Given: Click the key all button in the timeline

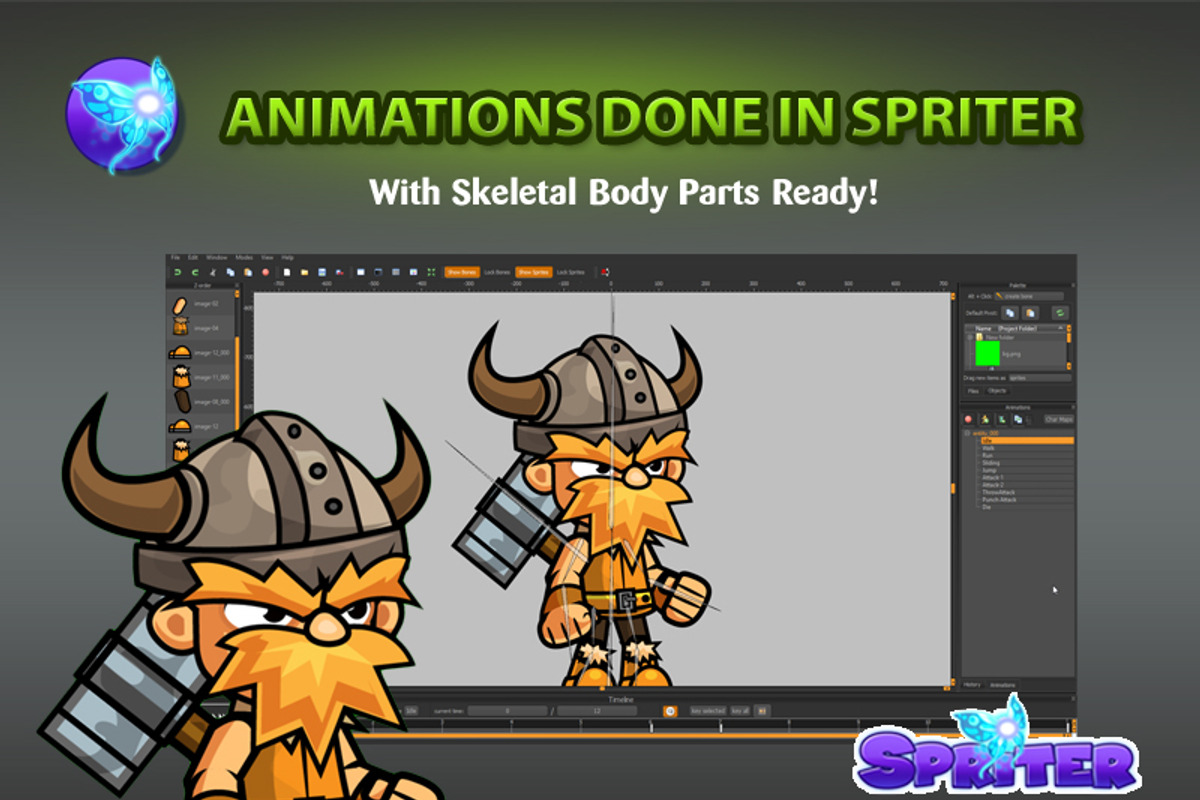Looking at the screenshot, I should tap(741, 711).
